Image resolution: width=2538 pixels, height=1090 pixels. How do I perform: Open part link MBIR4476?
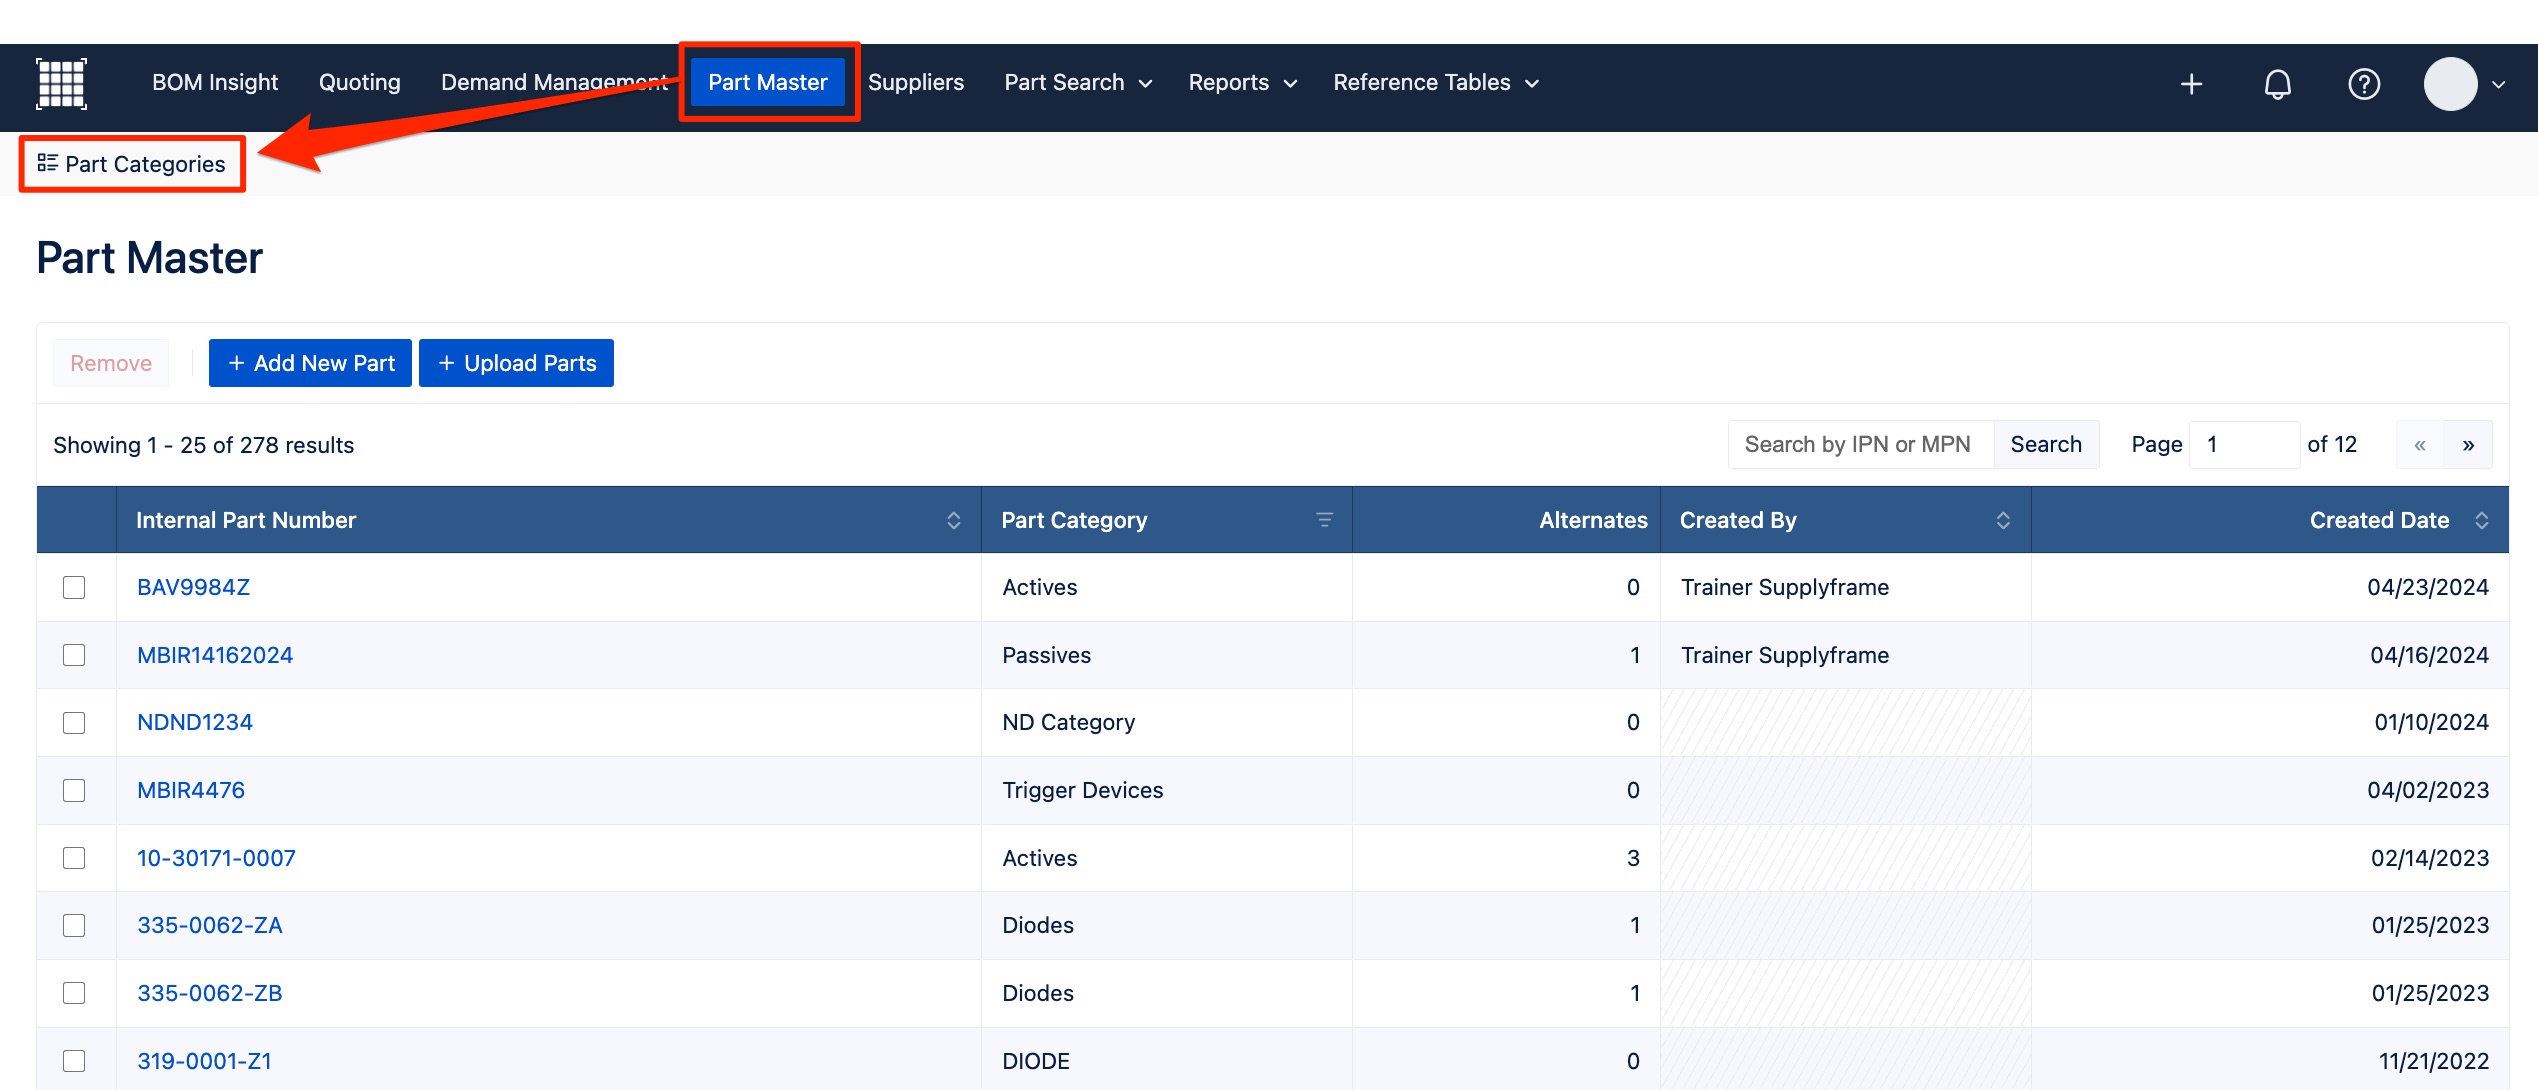(191, 790)
